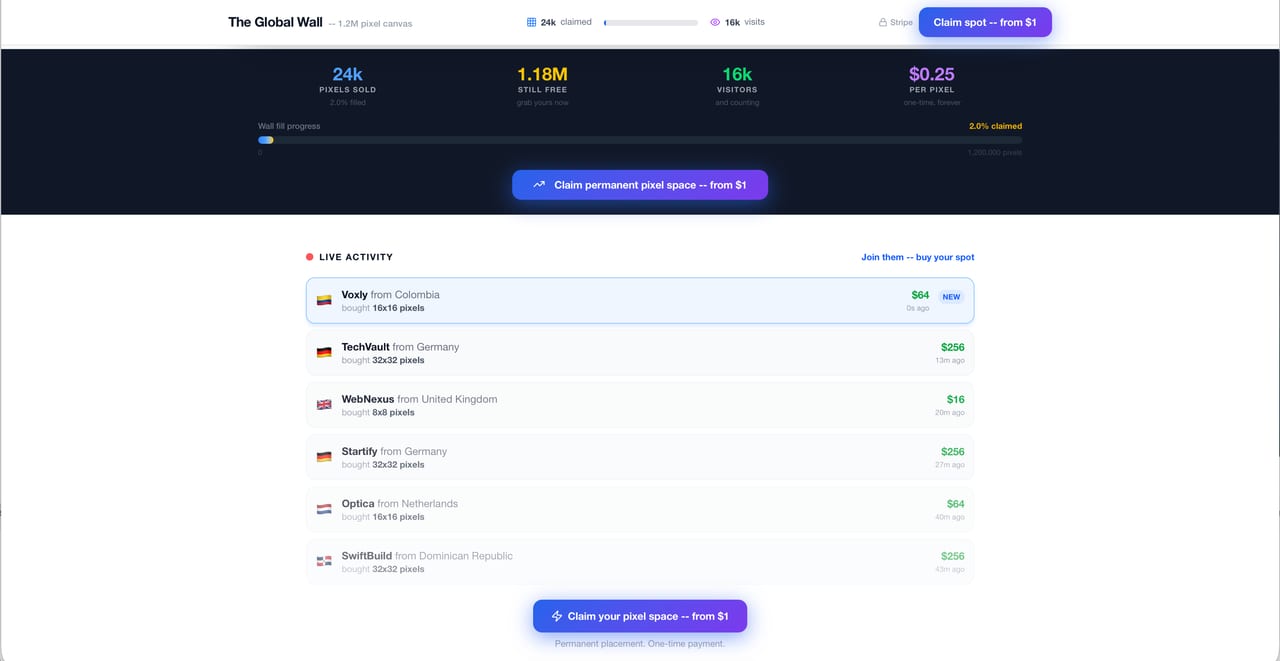The height and width of the screenshot is (661, 1280).
Task: Click the Germany flag icon beside Startify
Action: point(324,457)
